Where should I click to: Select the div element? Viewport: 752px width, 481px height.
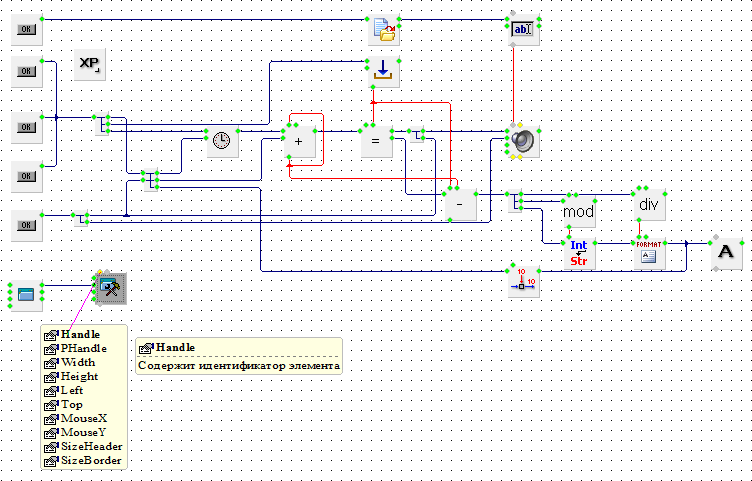[648, 204]
